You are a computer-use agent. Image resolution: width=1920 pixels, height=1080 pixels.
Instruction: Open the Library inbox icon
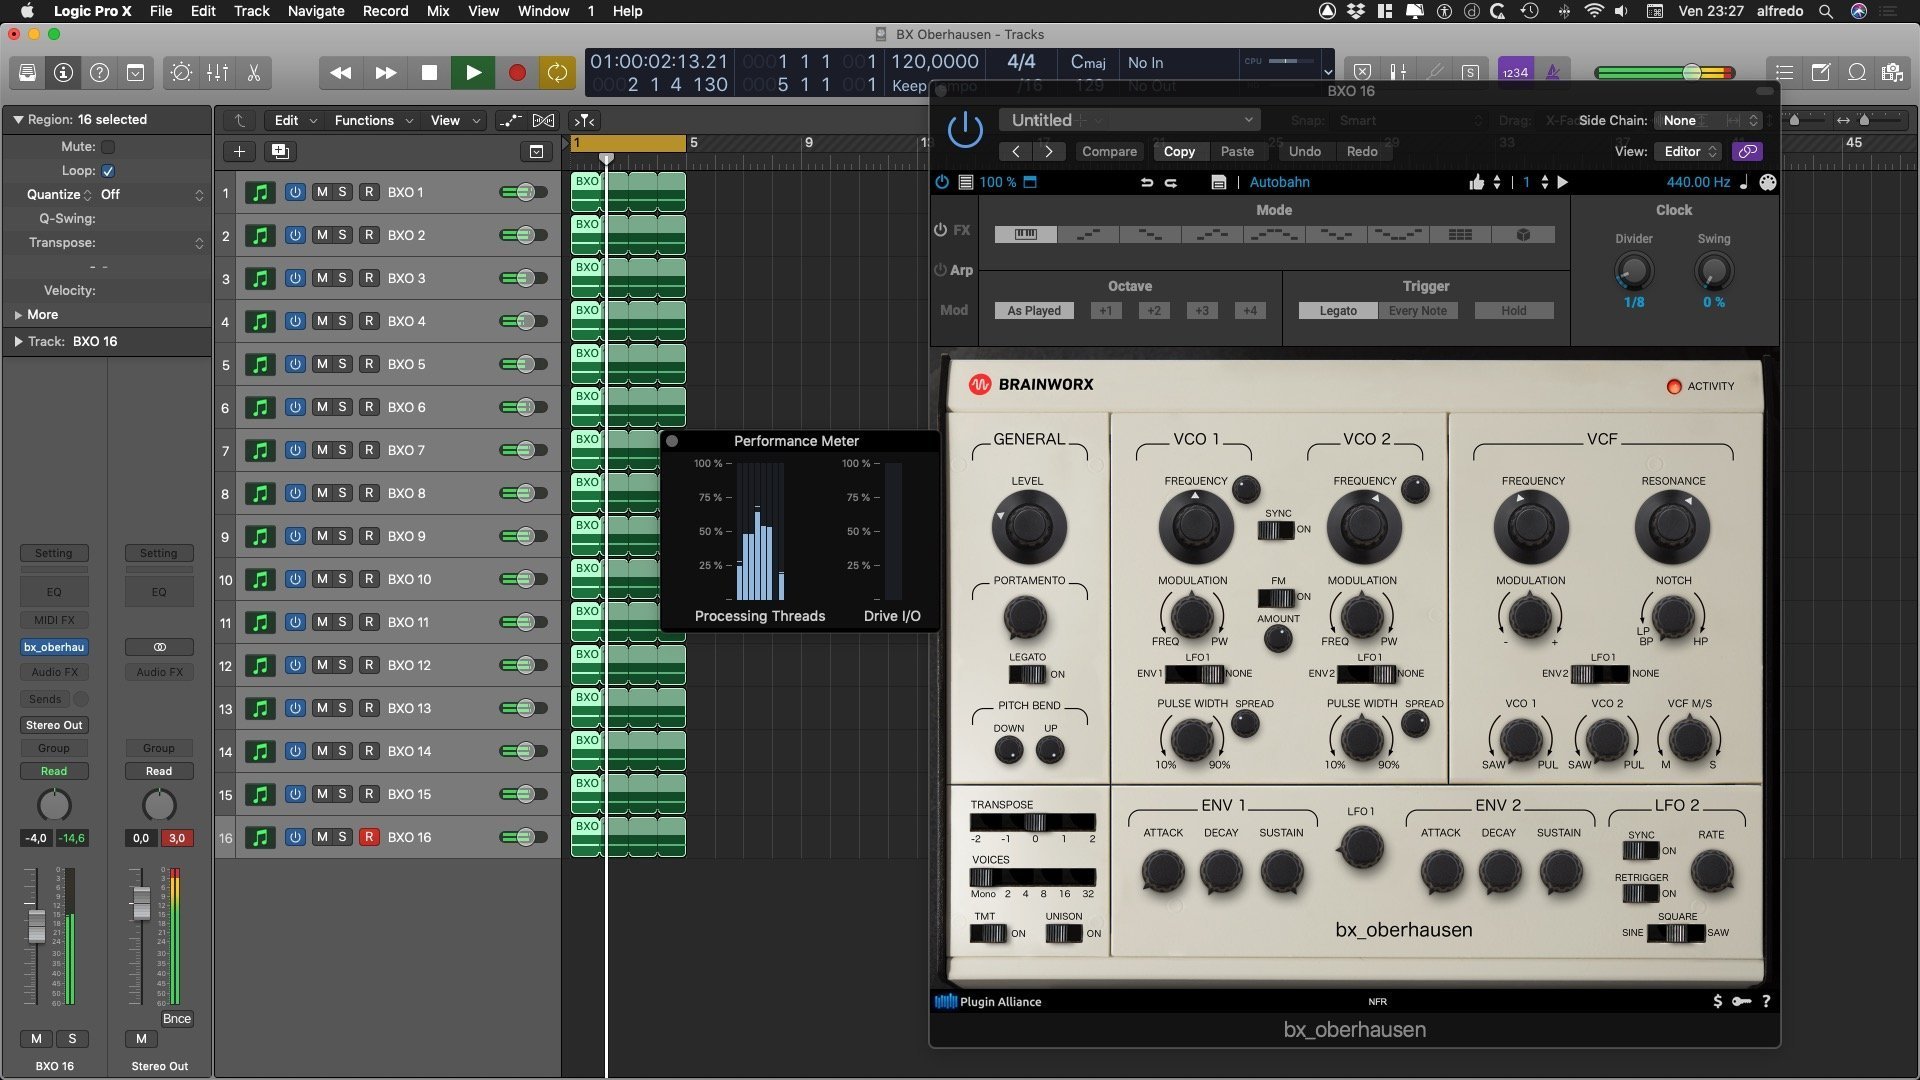pyautogui.click(x=27, y=72)
